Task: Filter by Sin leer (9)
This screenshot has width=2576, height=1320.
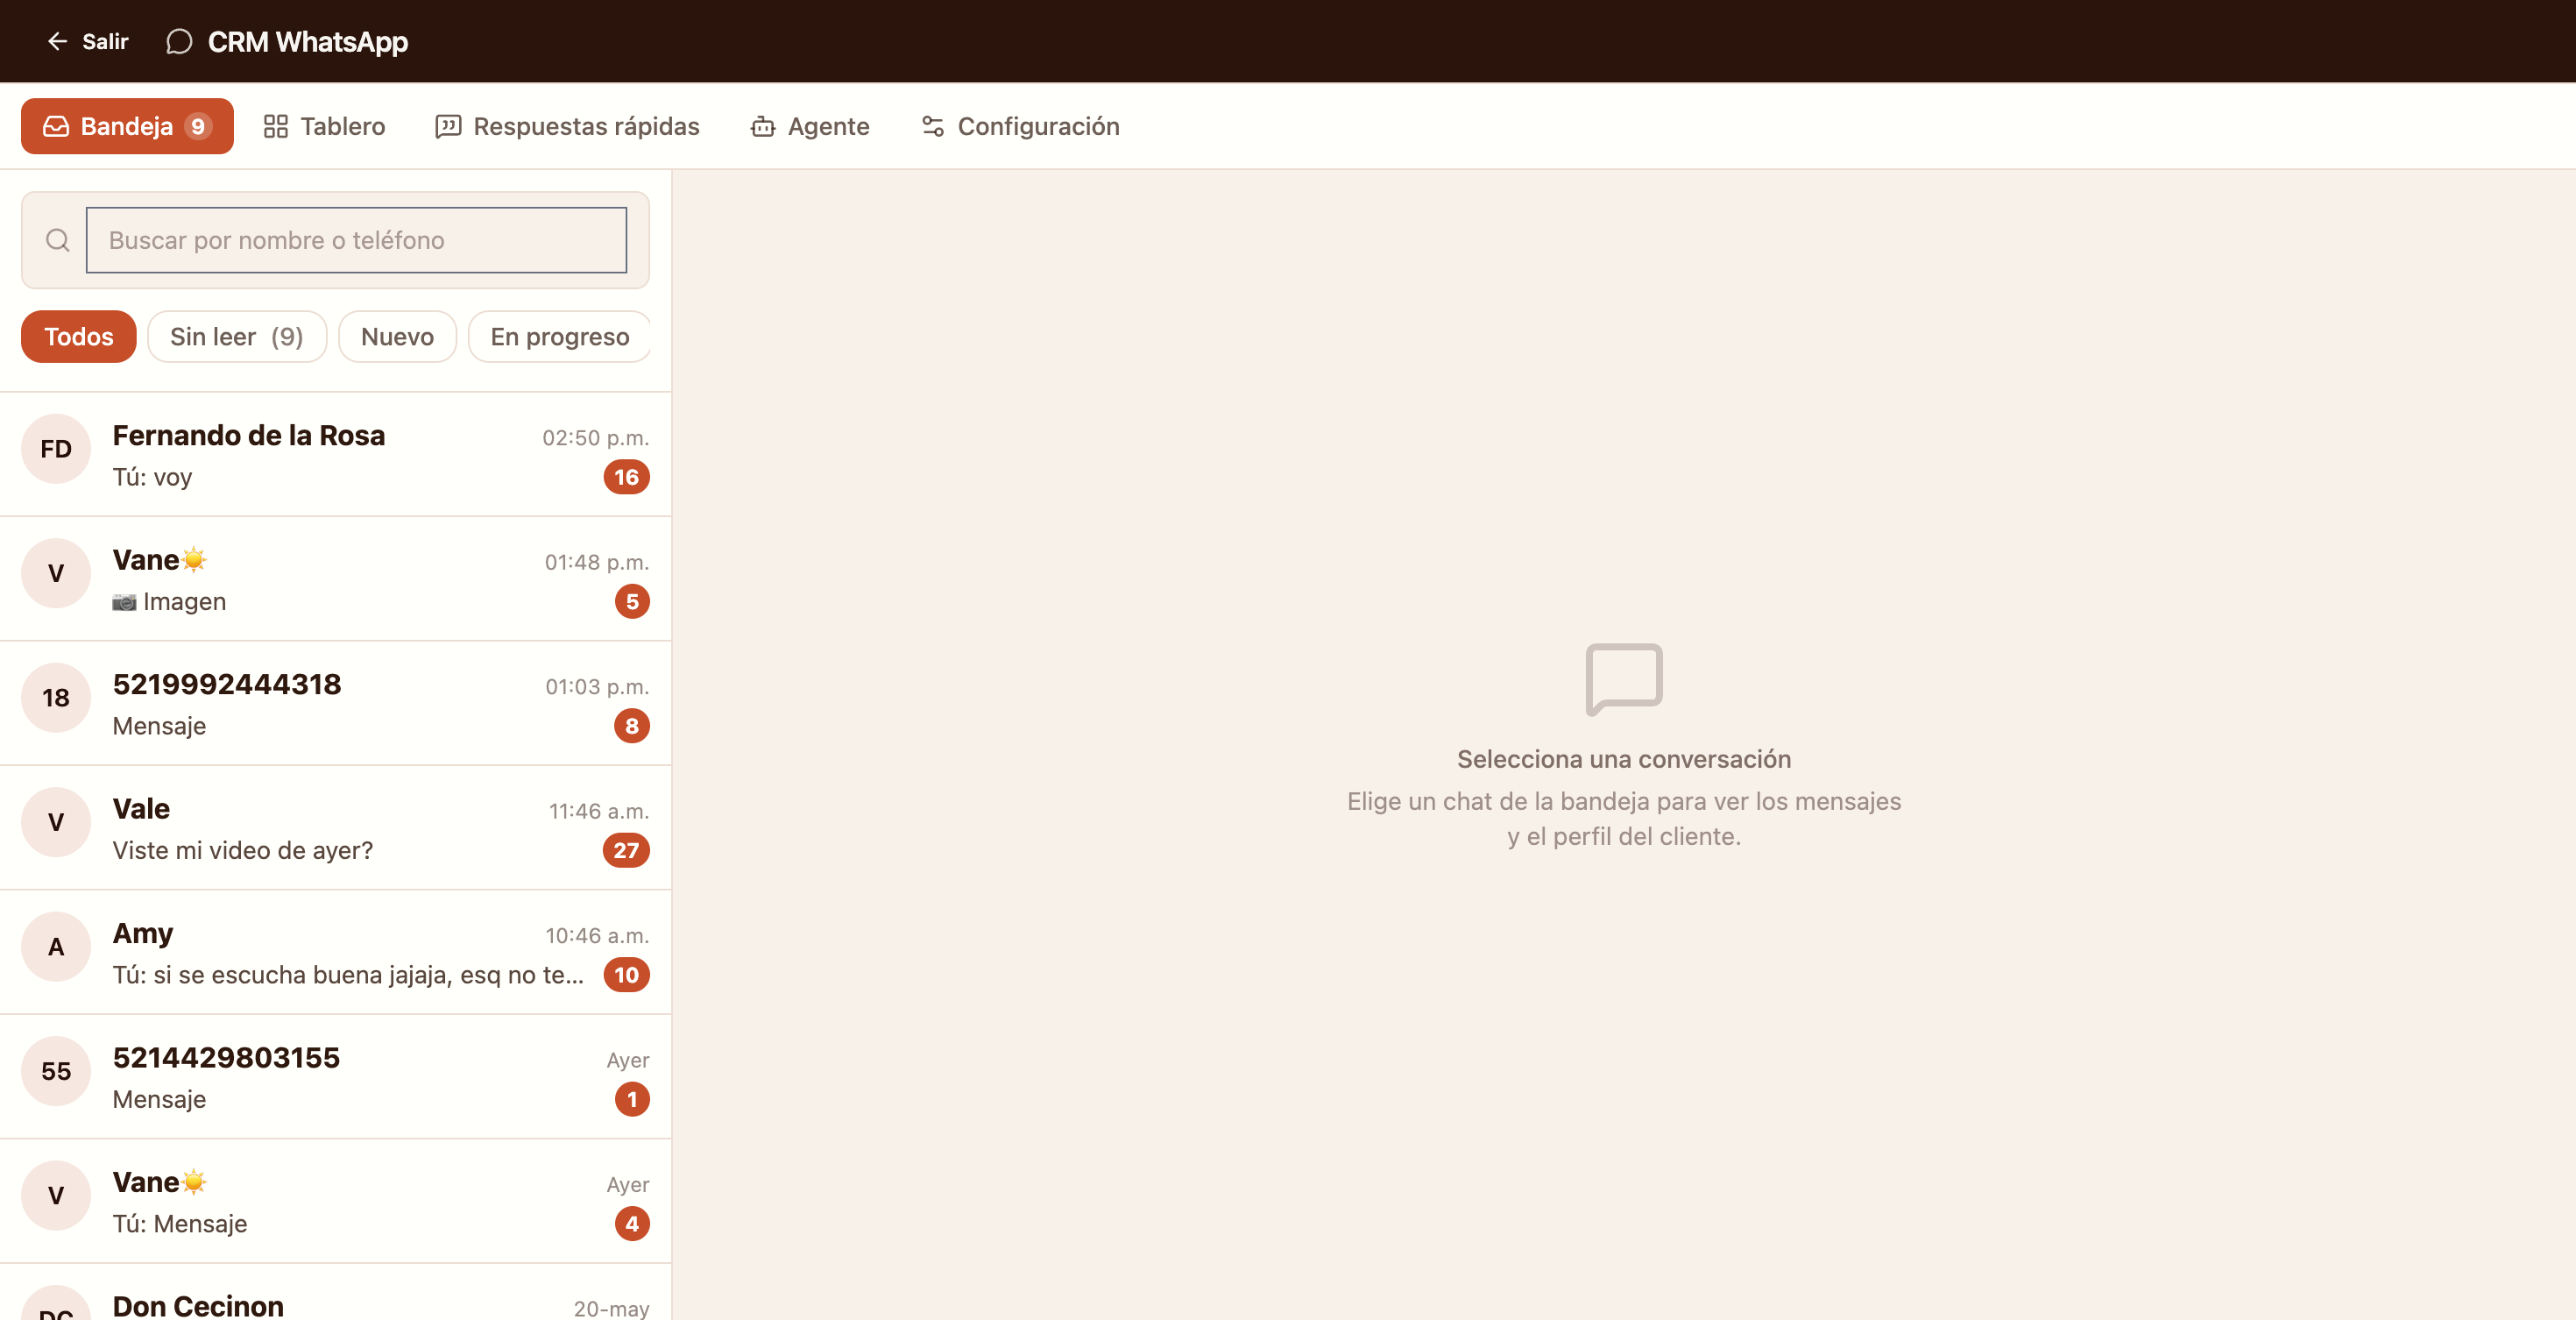Action: point(237,337)
